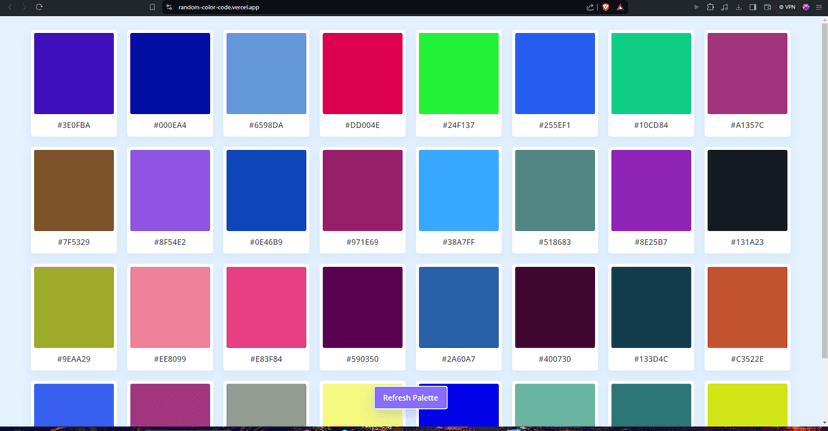Image resolution: width=828 pixels, height=431 pixels.
Task: Open the Brave Rewards triangle icon
Action: click(x=620, y=7)
